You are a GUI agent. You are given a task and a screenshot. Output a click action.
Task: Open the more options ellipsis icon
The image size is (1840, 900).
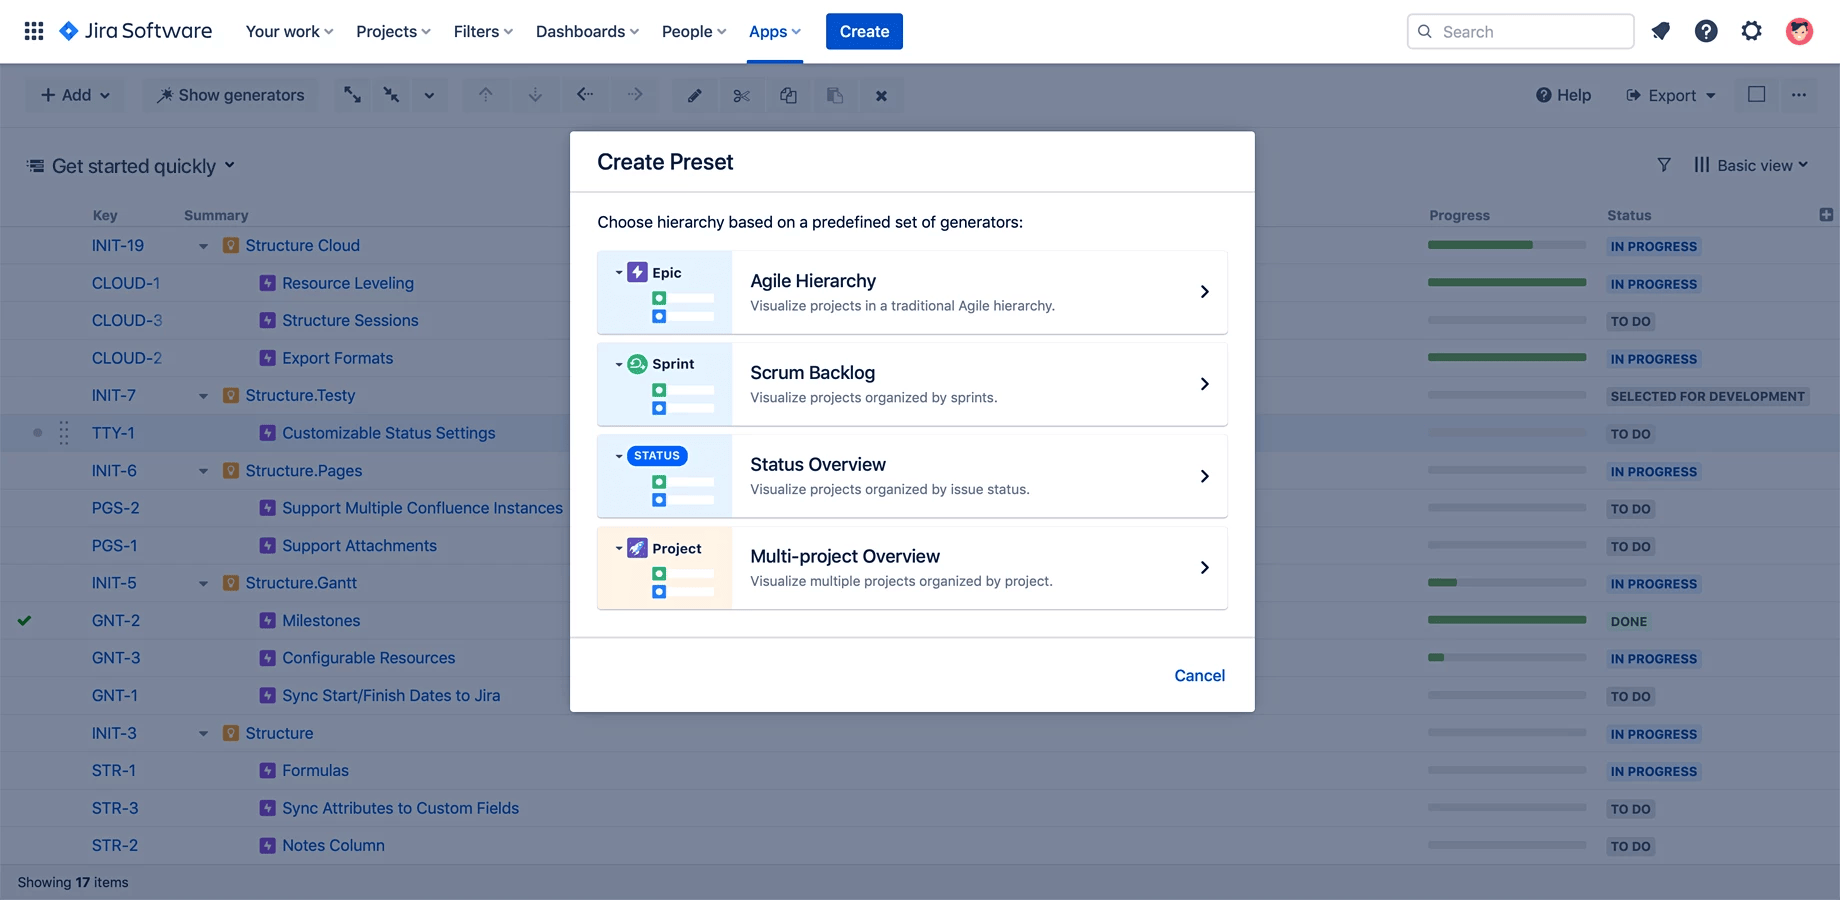pyautogui.click(x=1799, y=95)
